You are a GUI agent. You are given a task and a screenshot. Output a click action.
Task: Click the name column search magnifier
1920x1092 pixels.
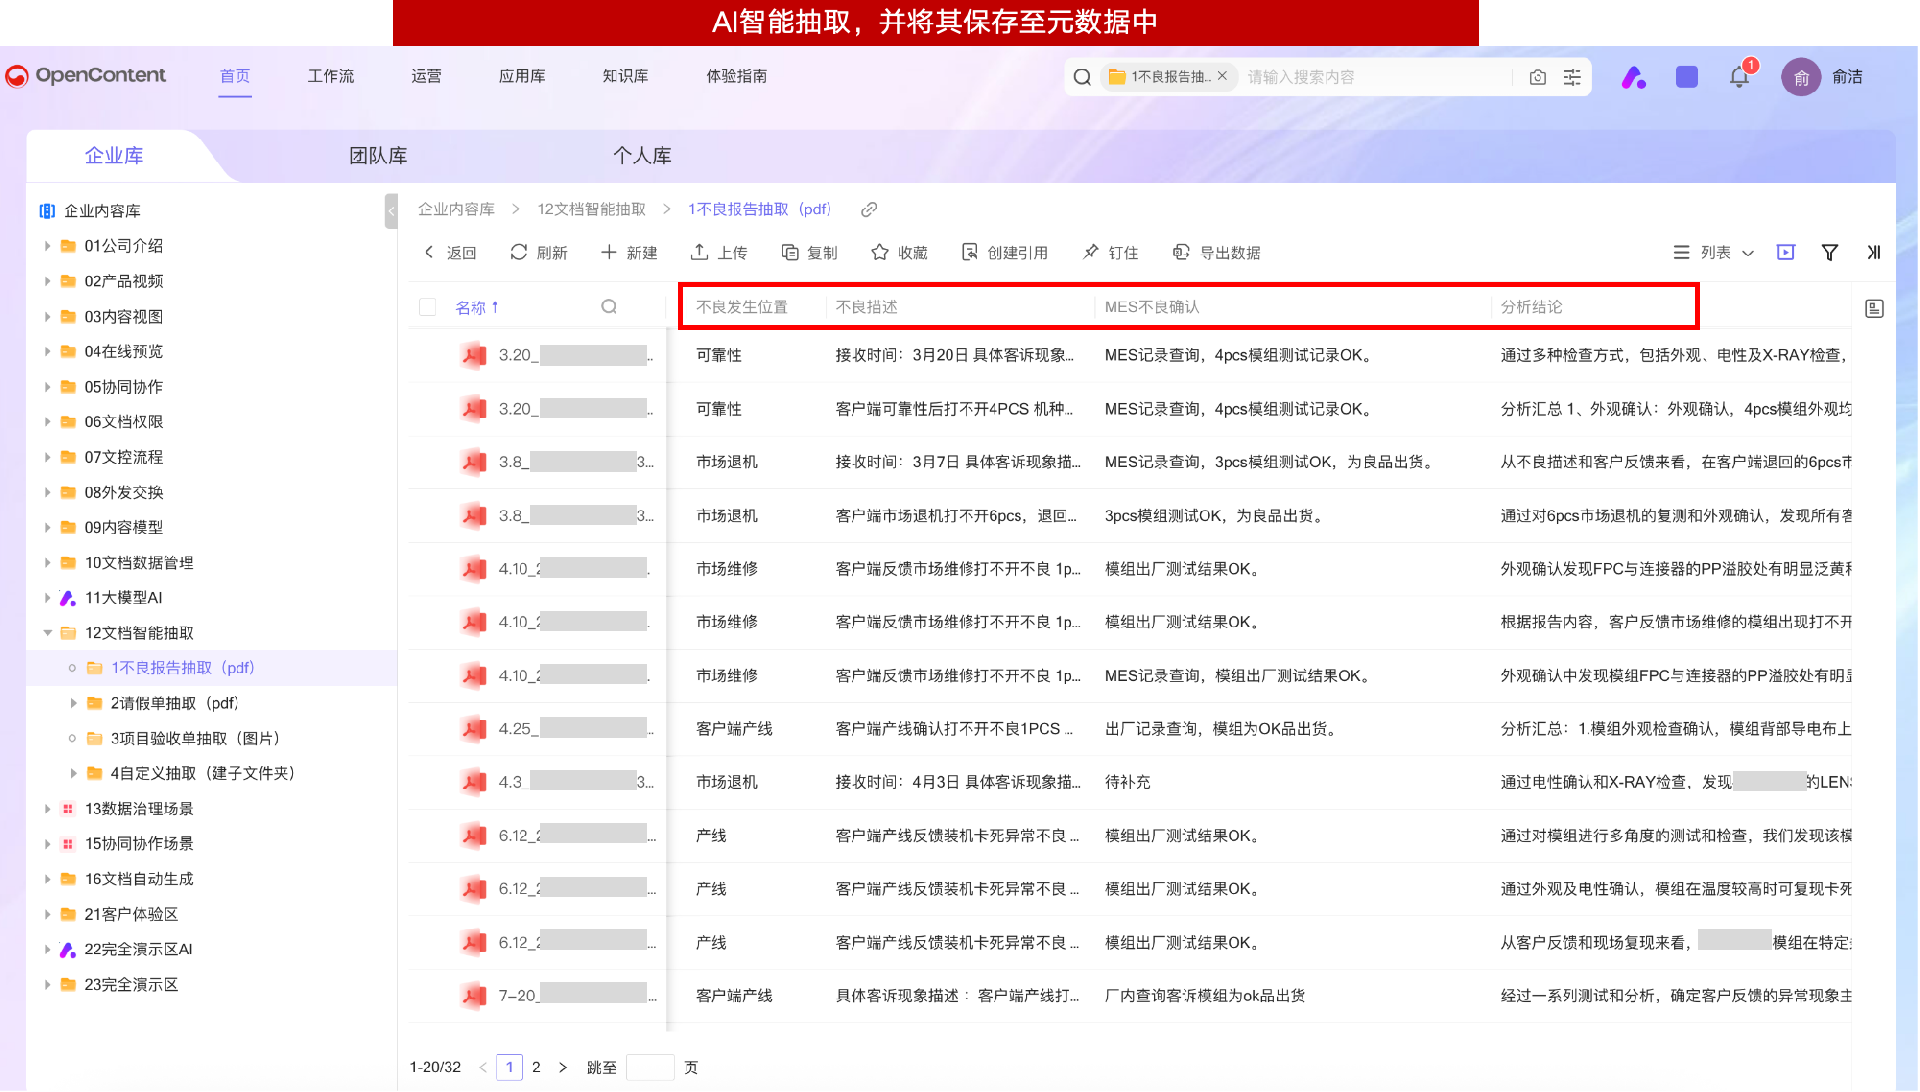(x=609, y=307)
